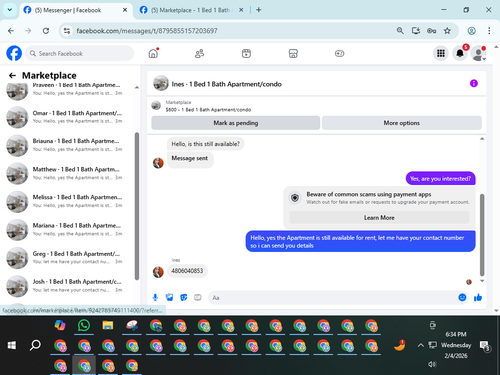The width and height of the screenshot is (500, 375).
Task: Open WhatsApp from the taskbar
Action: tap(84, 325)
